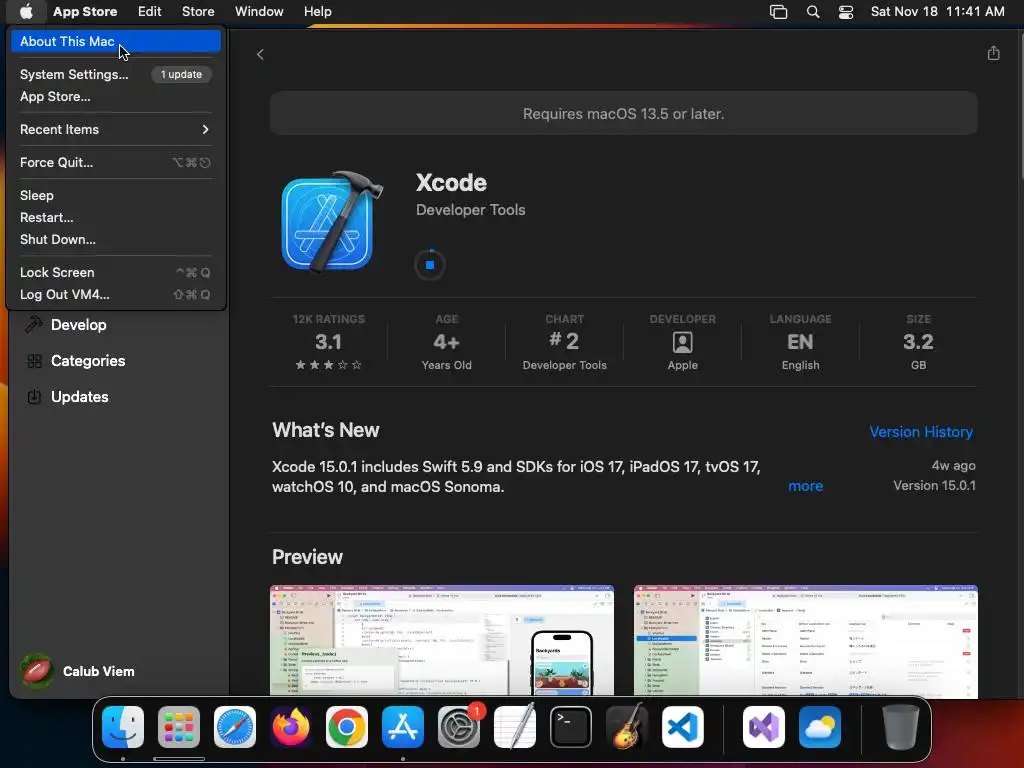Open the Help menu
The width and height of the screenshot is (1024, 768).
pos(317,11)
